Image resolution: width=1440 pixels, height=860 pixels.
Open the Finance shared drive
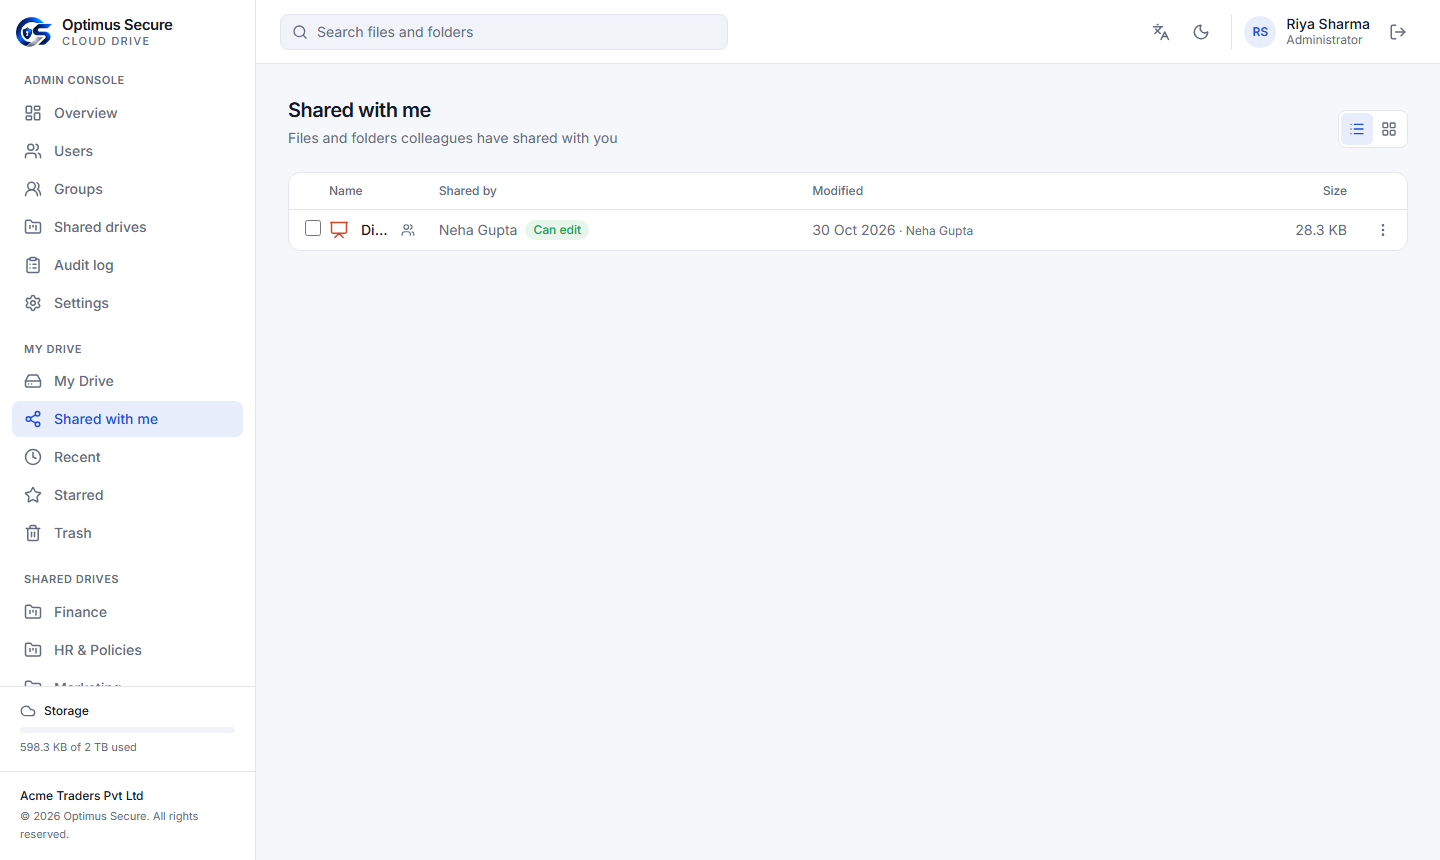tap(128, 612)
